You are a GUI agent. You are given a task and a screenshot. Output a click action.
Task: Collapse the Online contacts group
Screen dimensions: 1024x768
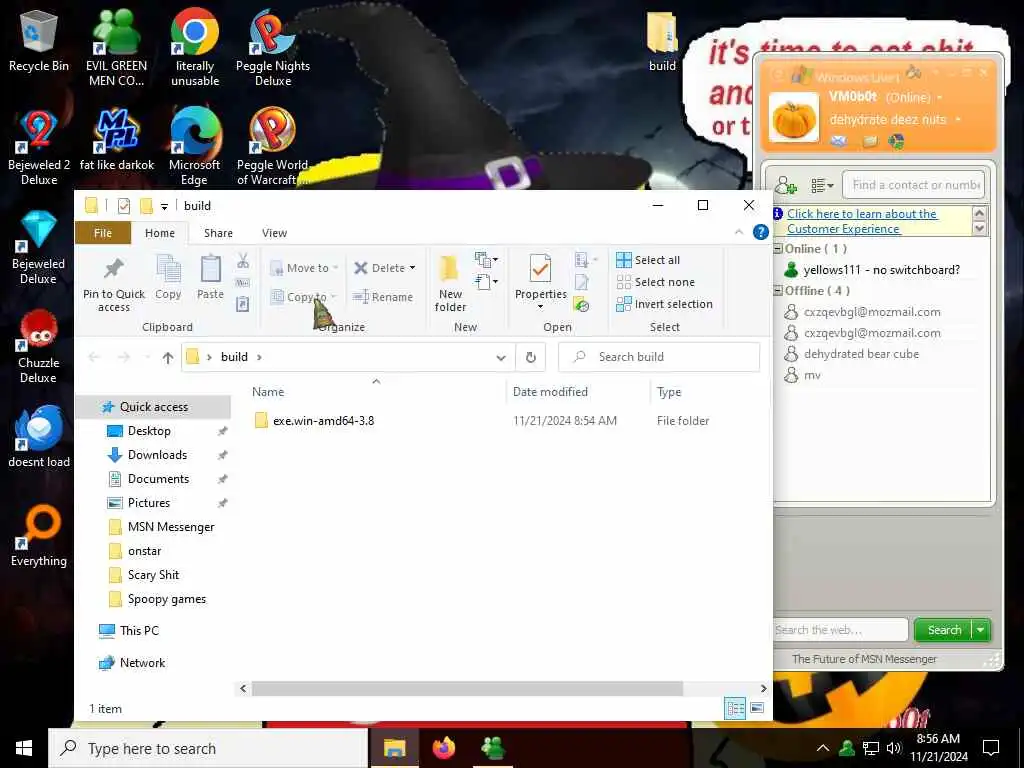tap(778, 249)
